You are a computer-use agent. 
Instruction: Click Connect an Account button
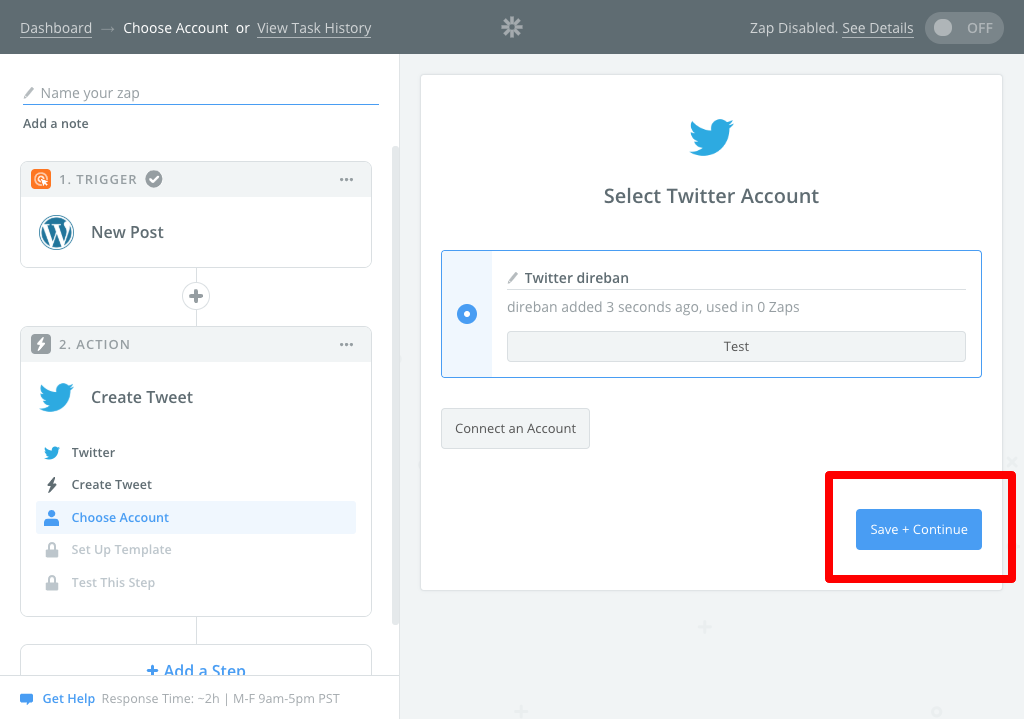pos(515,428)
